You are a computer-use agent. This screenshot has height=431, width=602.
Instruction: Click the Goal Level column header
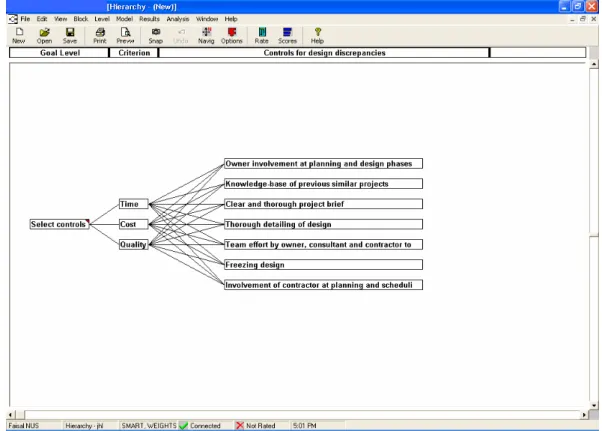click(x=60, y=53)
